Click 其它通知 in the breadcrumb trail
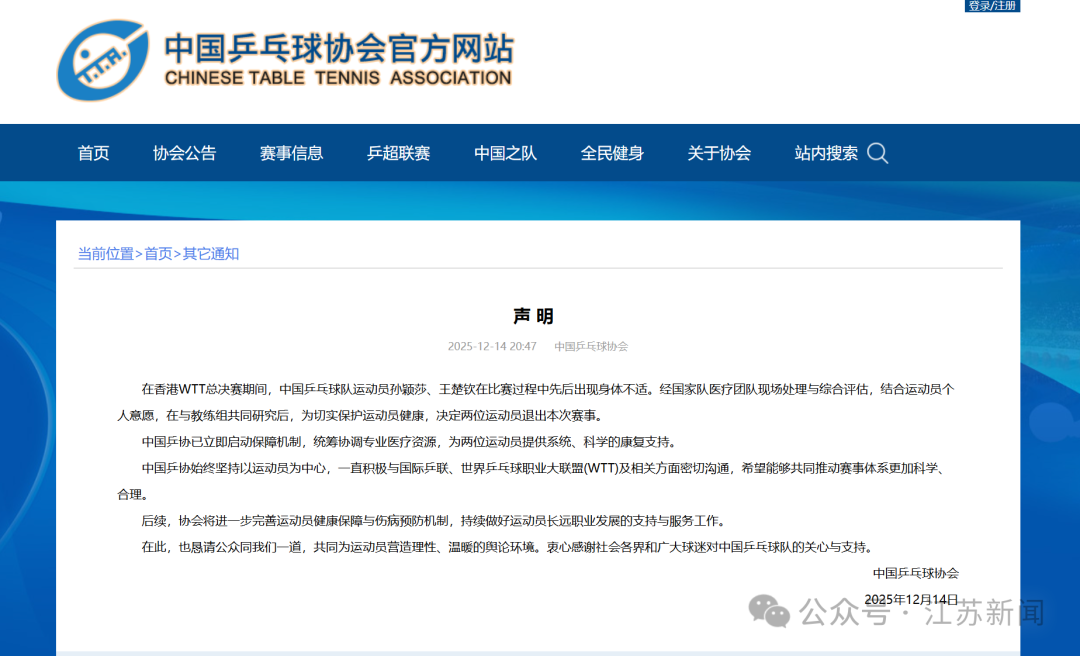The image size is (1080, 656). pos(210,254)
